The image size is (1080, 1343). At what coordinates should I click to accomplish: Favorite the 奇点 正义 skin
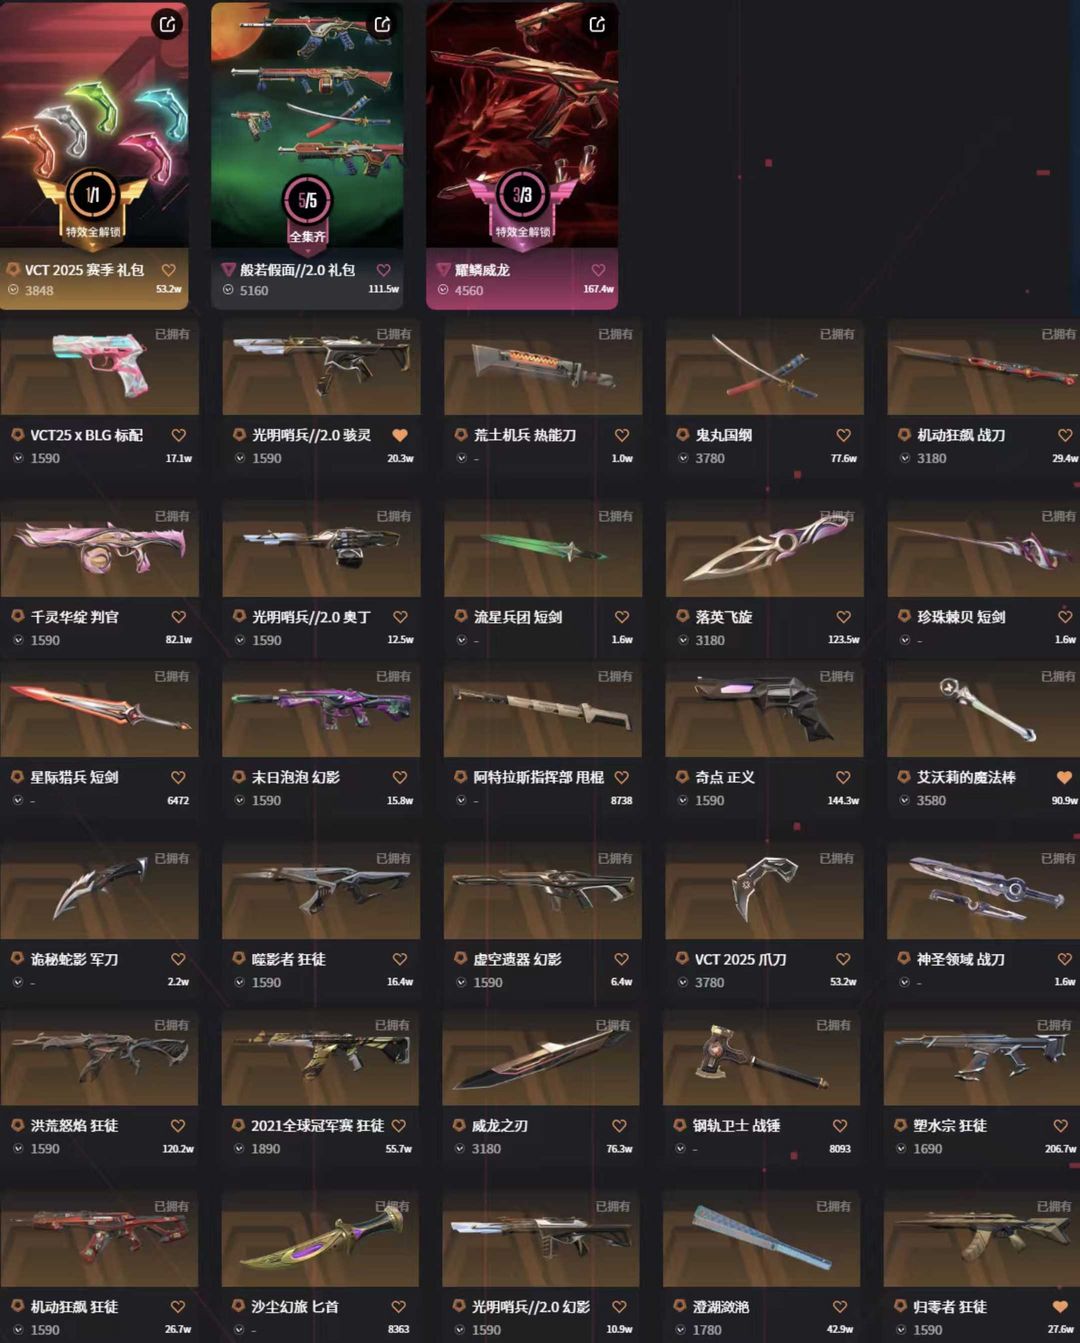[843, 777]
